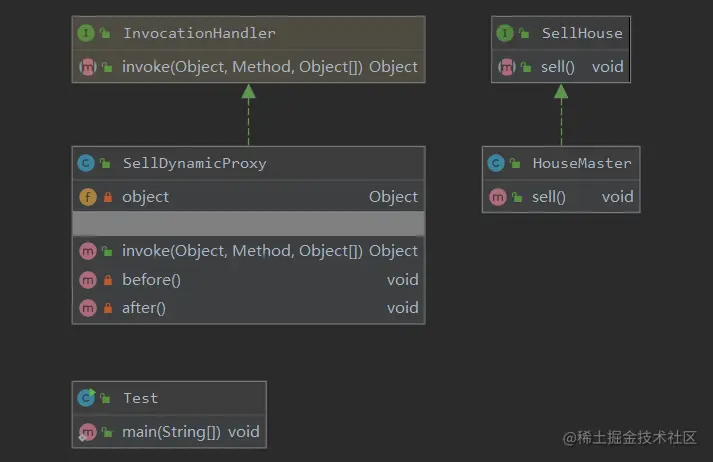Select the SellDynamicProxy class name

194,163
